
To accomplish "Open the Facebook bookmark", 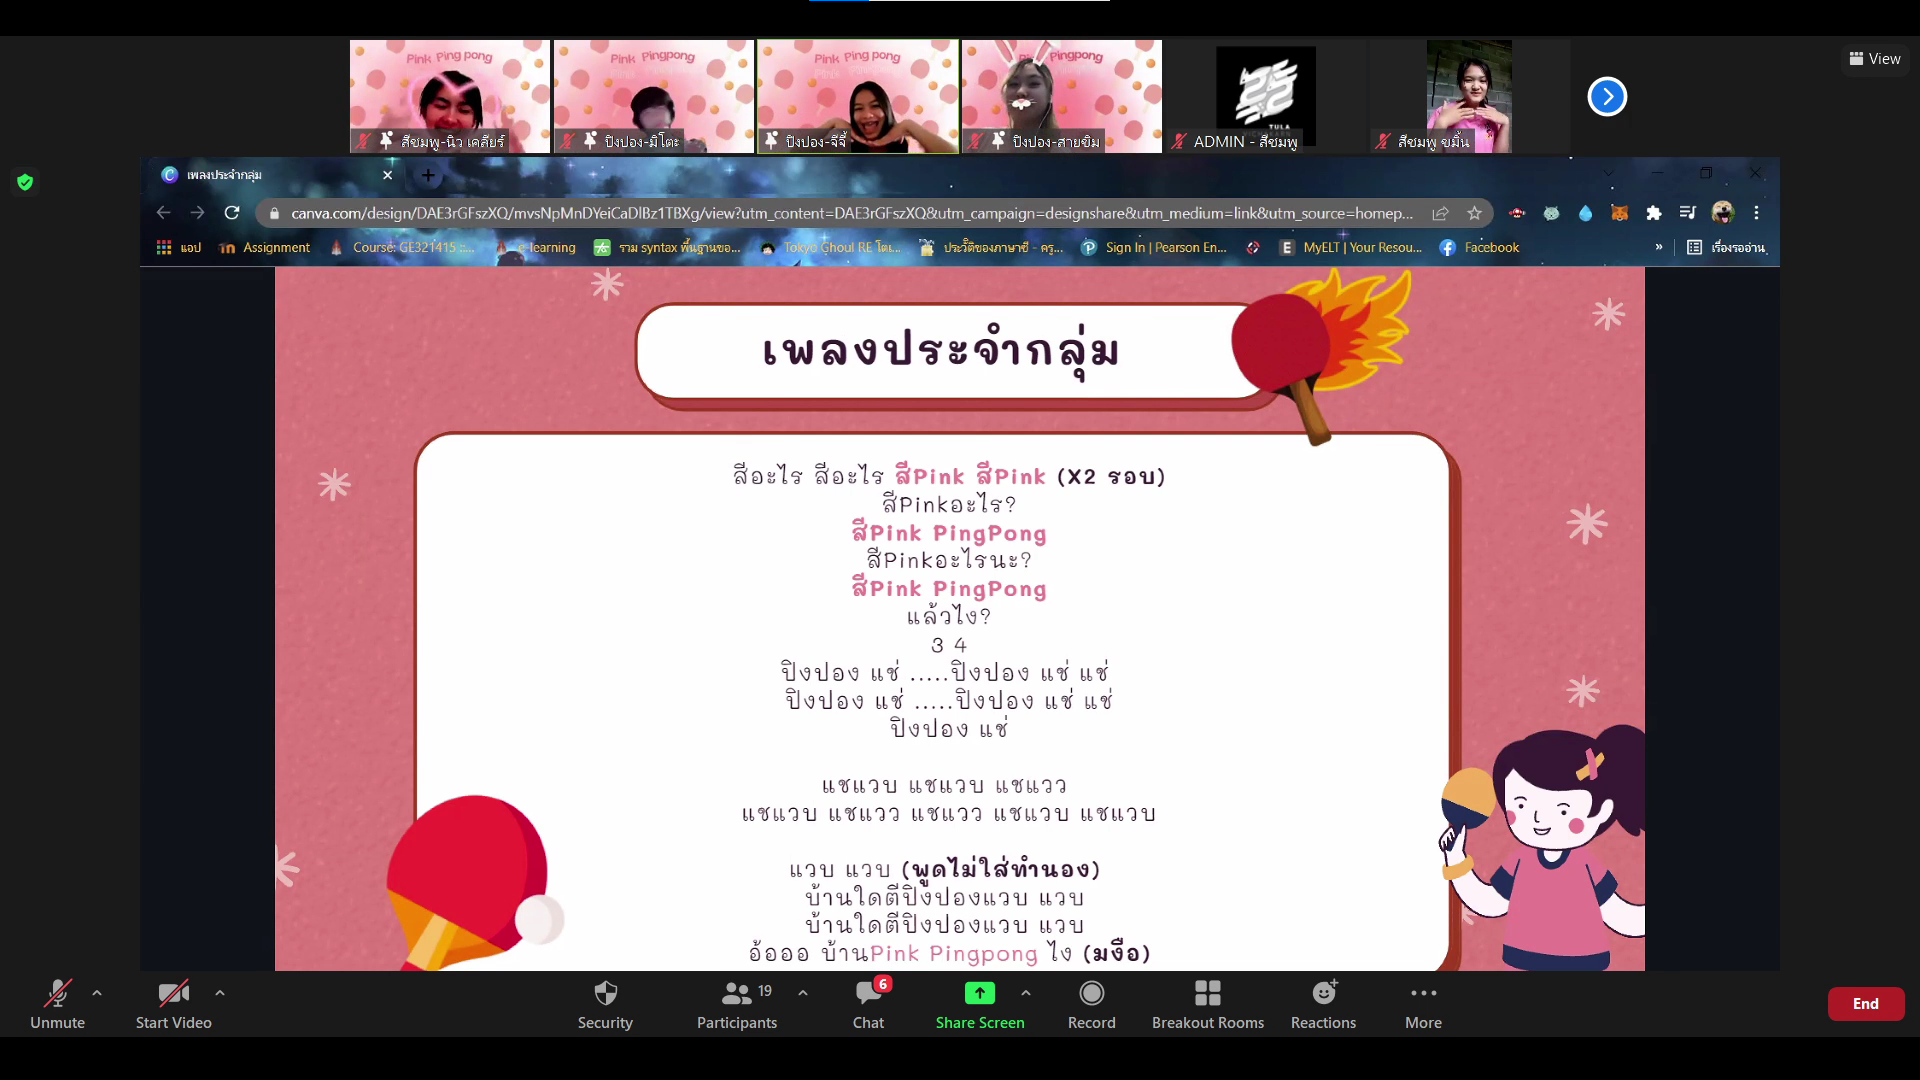I will [x=1479, y=247].
